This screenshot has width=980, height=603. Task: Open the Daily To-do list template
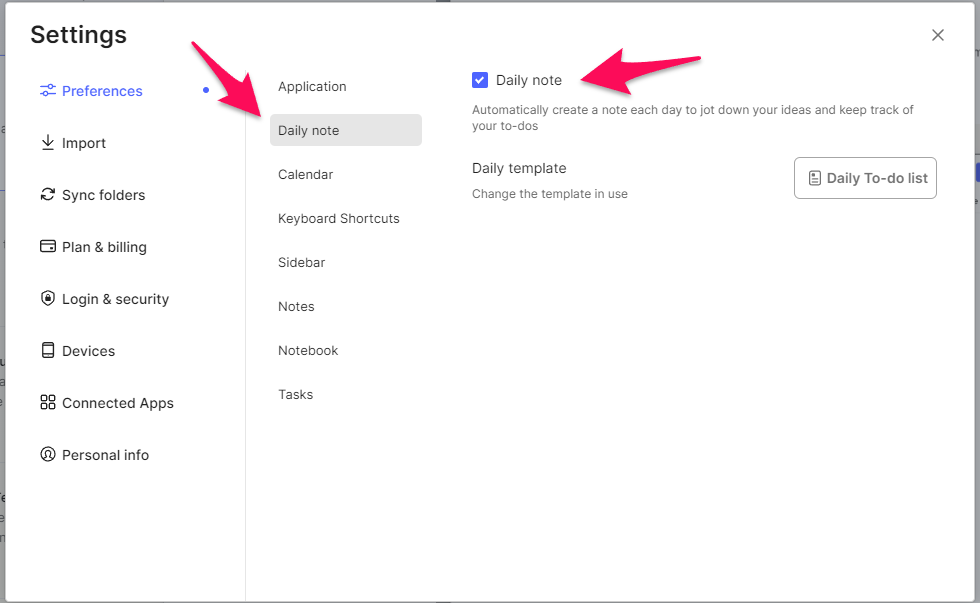pos(865,178)
